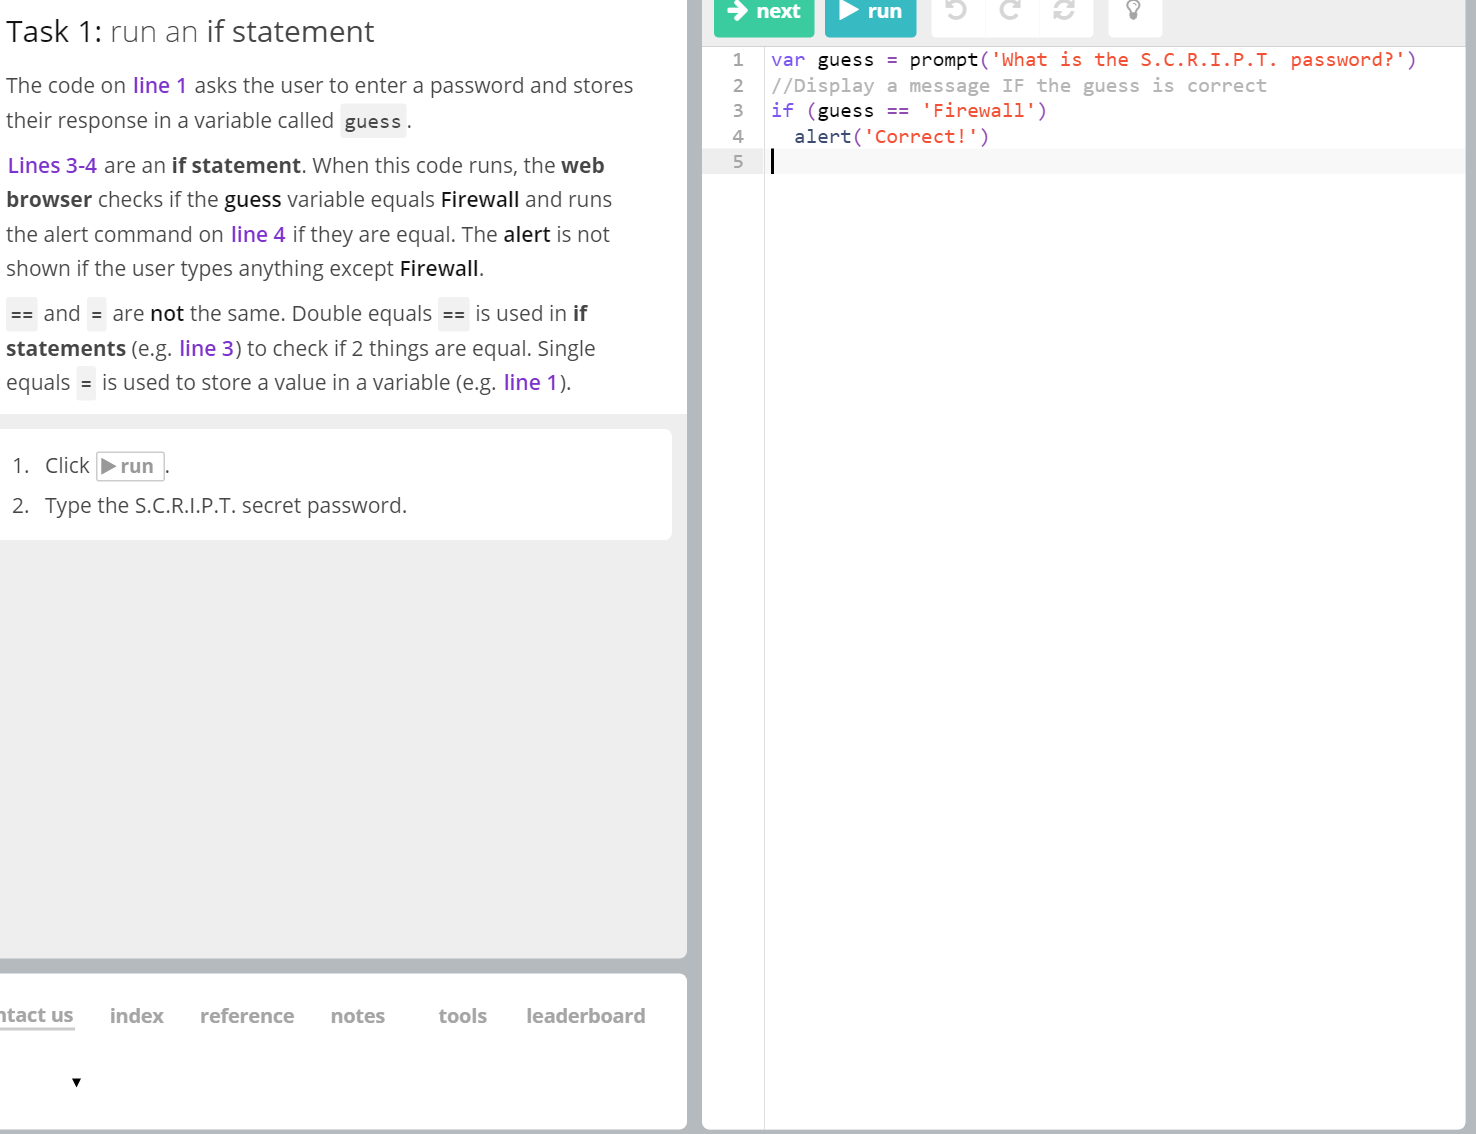Click line number 3 in the editor gutter
Screen dimensions: 1476x1134
click(x=738, y=111)
